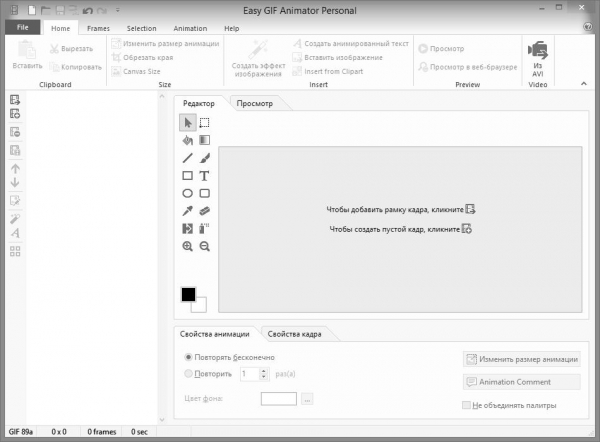This screenshot has width=600, height=442.
Task: Click the white background color swatch
Action: point(201,306)
